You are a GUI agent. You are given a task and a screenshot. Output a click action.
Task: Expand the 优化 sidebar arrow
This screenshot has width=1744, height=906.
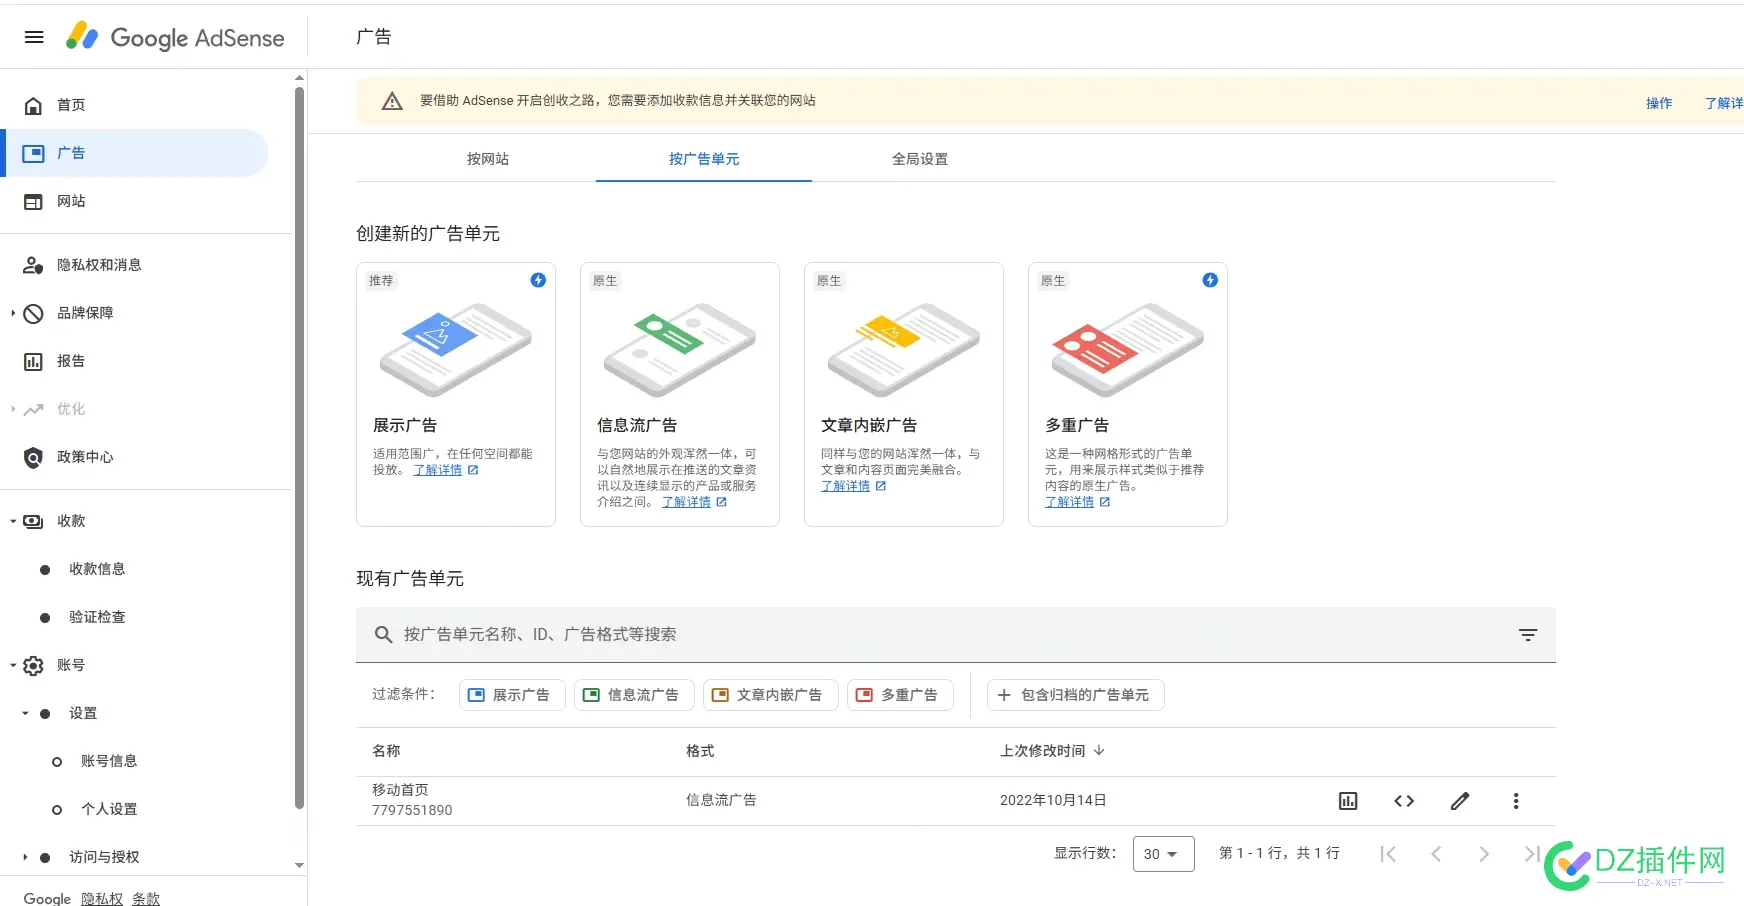[x=13, y=409]
